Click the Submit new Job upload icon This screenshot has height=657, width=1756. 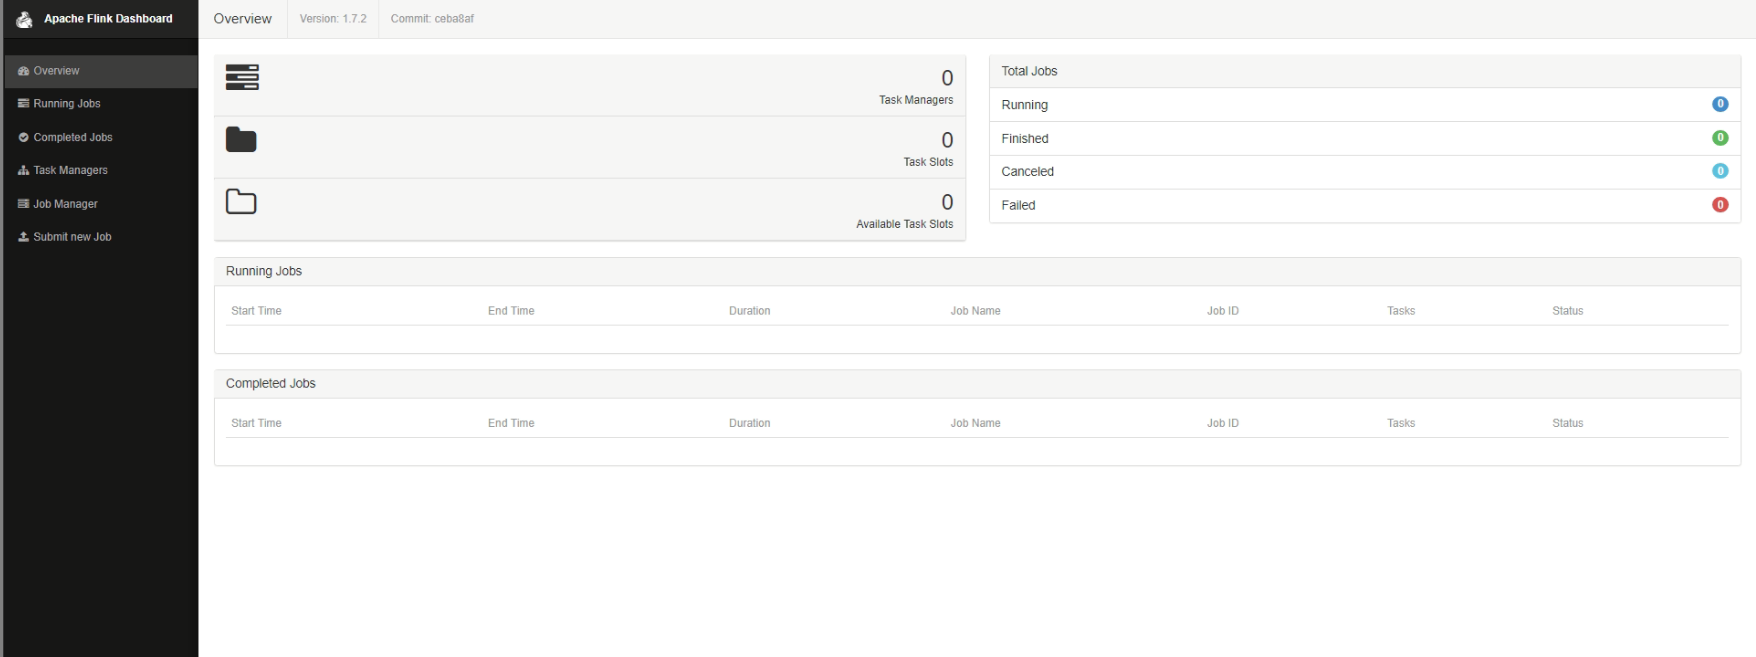23,237
